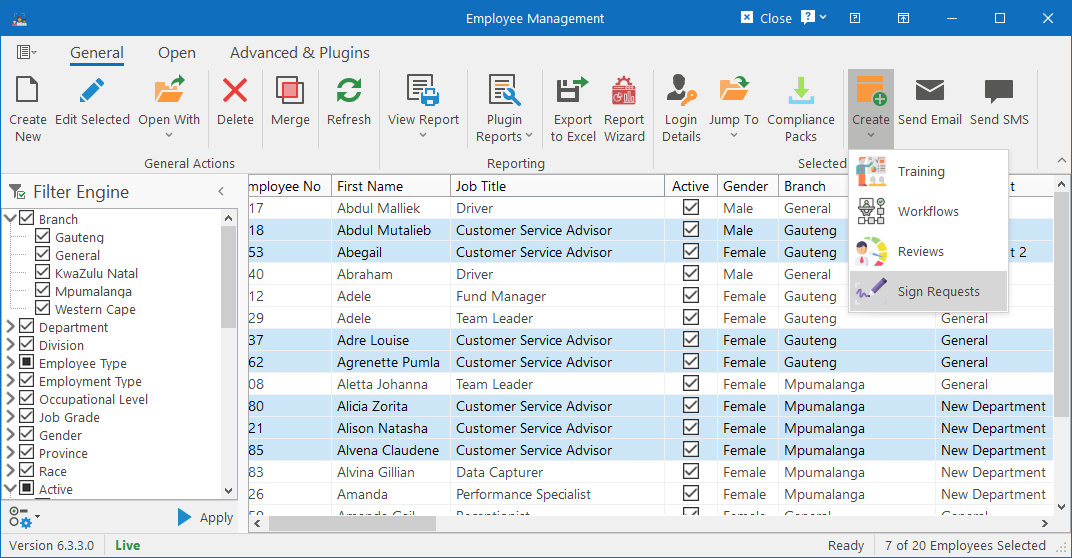Viewport: 1072px width, 558px height.
Task: Click the Export to Excel icon
Action: [572, 90]
